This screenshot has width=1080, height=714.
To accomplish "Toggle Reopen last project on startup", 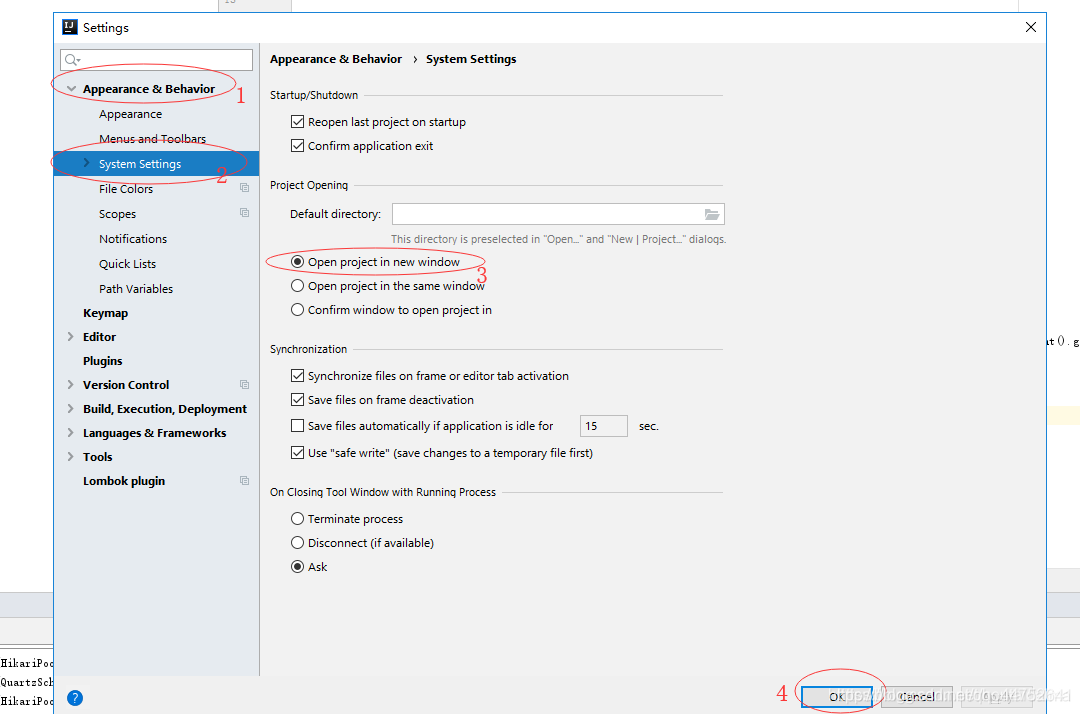I will click(x=298, y=122).
